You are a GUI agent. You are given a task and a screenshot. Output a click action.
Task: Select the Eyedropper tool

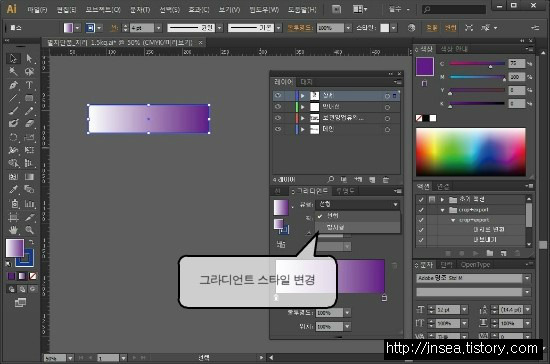pyautogui.click(x=13, y=190)
